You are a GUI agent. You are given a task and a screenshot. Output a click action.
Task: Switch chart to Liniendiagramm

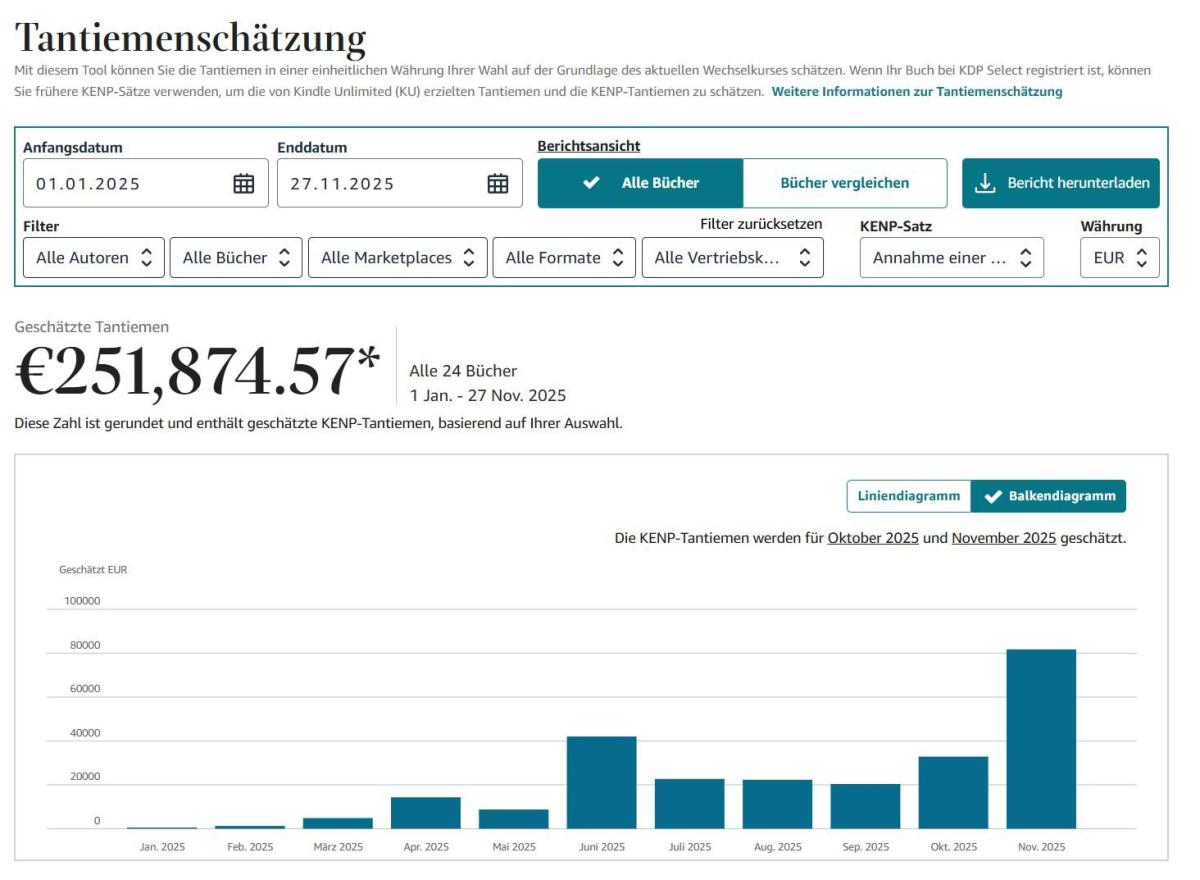tap(909, 496)
